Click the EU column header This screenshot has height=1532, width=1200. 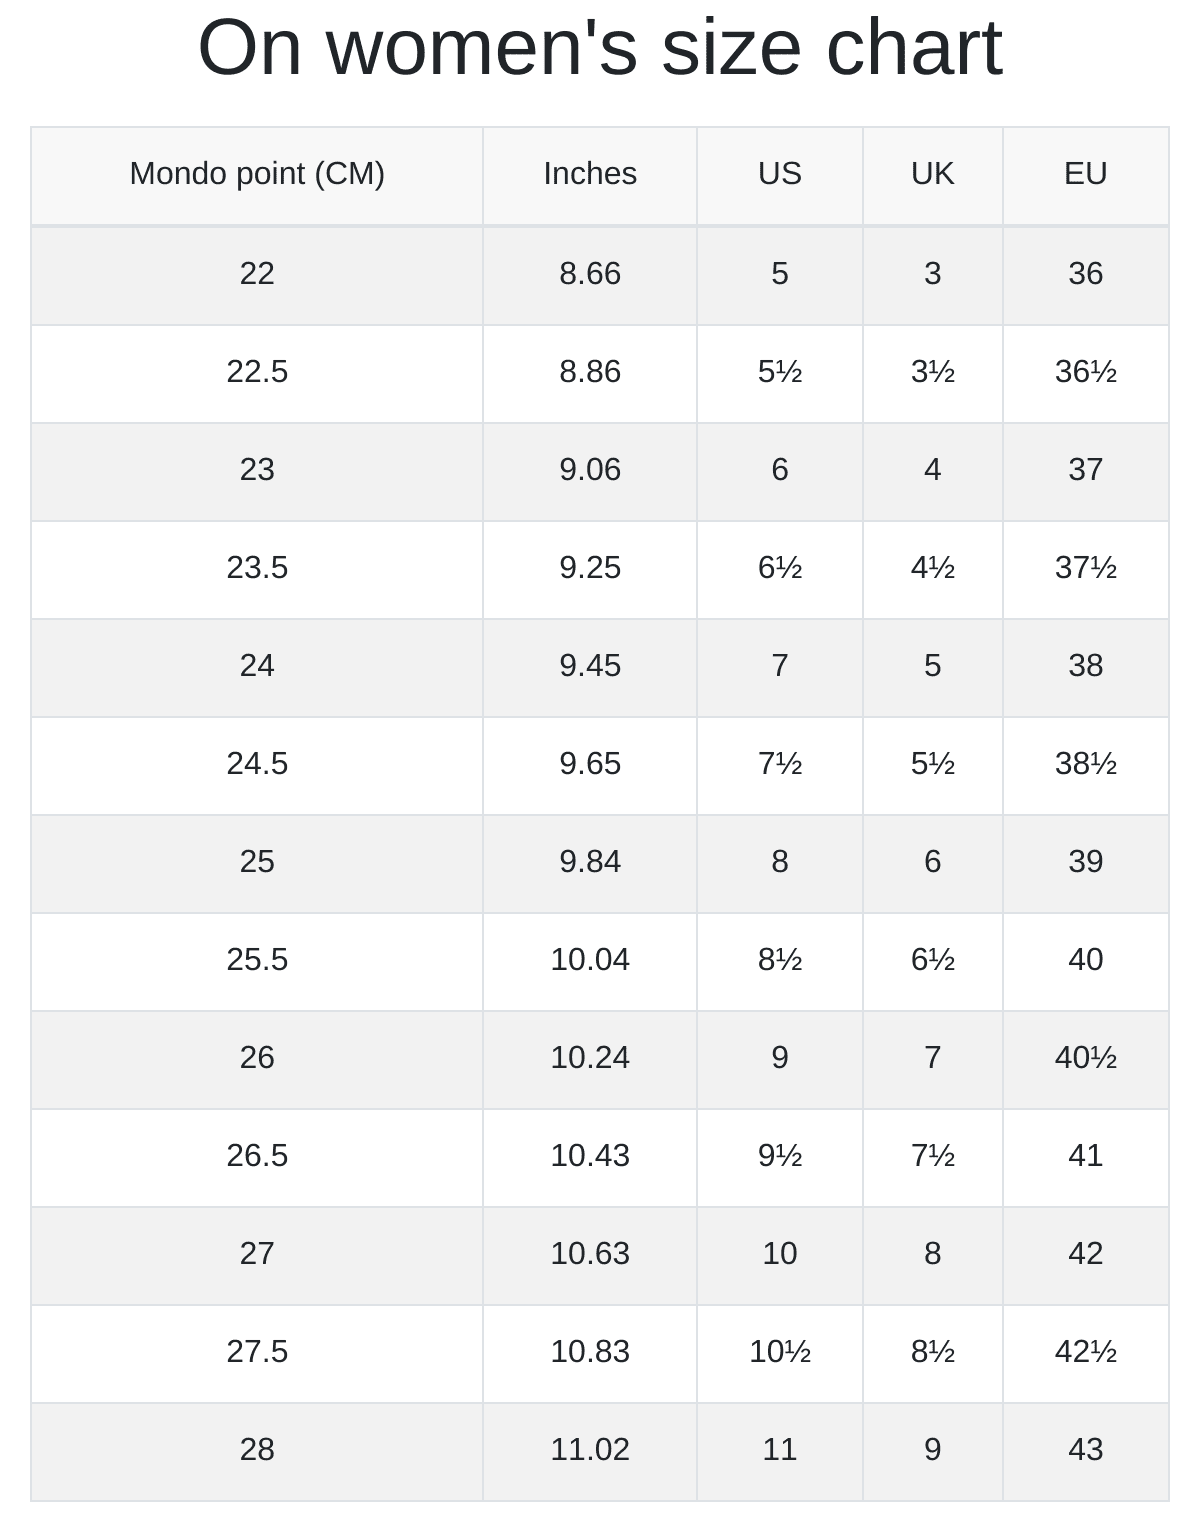pos(1085,174)
